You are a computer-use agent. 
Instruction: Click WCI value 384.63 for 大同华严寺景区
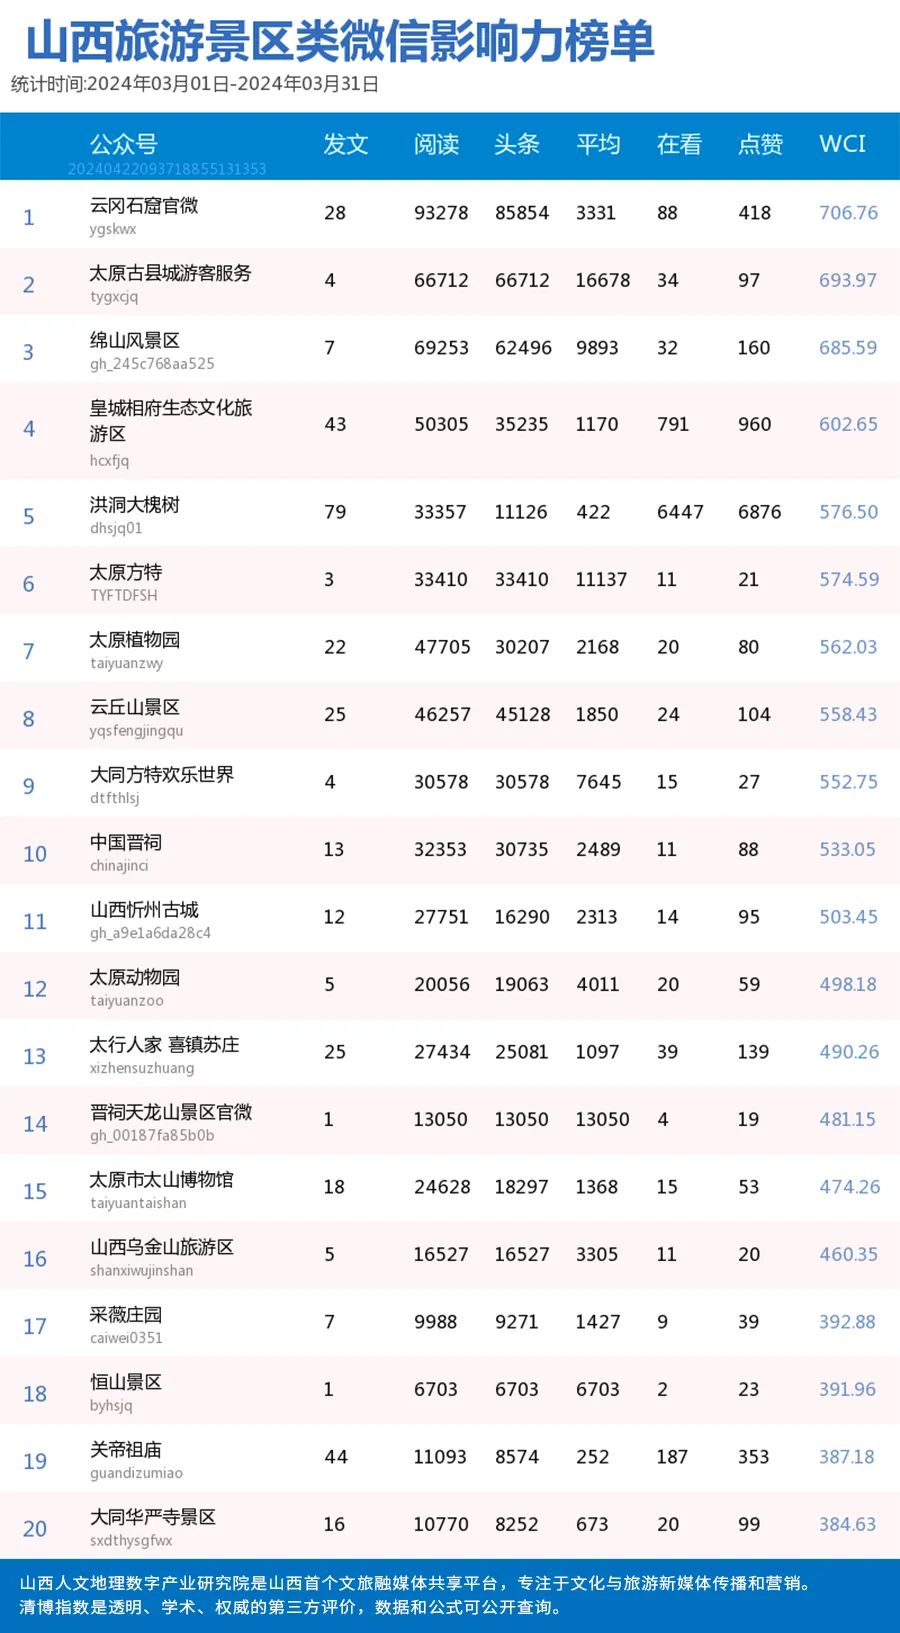click(847, 1524)
